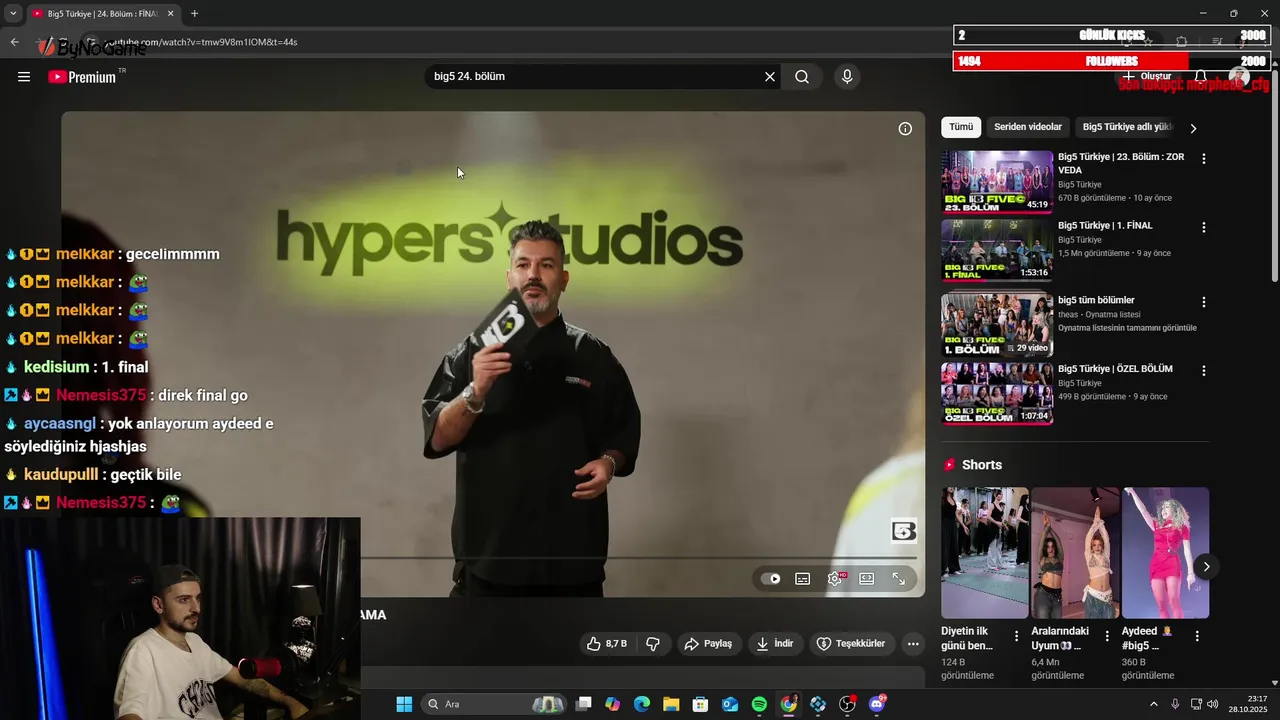Open the Aralarındaki Uyum short thumbnail
This screenshot has height=720, width=1280.
click(x=1075, y=553)
